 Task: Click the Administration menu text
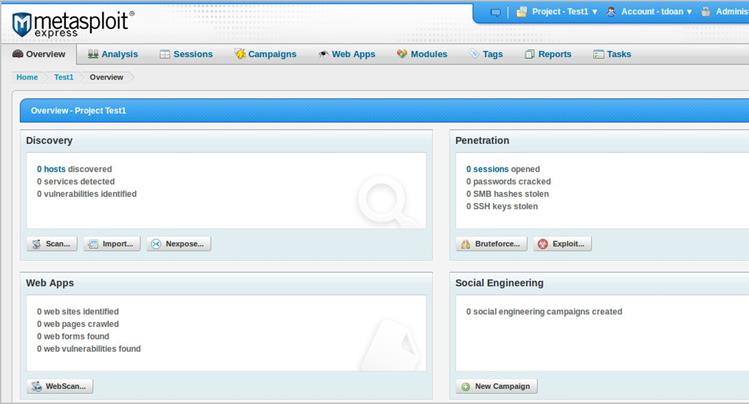coord(732,11)
